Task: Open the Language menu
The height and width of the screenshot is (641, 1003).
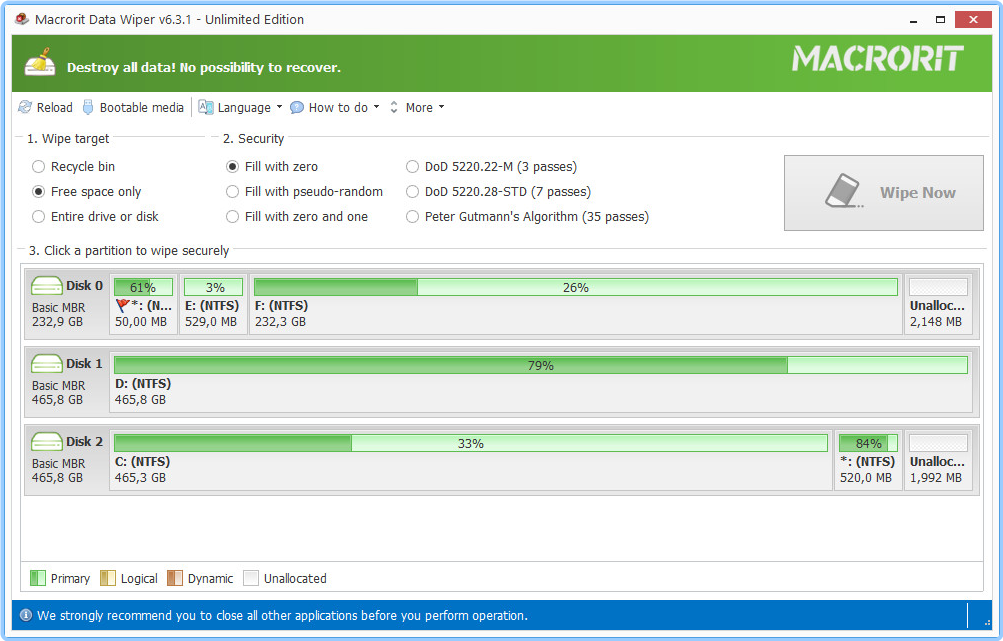Action: (240, 107)
